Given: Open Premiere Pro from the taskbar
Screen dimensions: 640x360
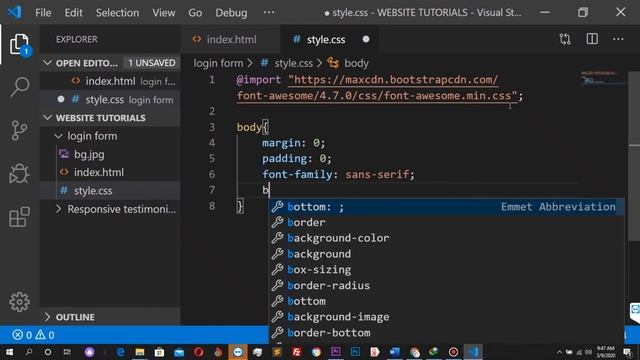Looking at the screenshot, I should [336, 352].
